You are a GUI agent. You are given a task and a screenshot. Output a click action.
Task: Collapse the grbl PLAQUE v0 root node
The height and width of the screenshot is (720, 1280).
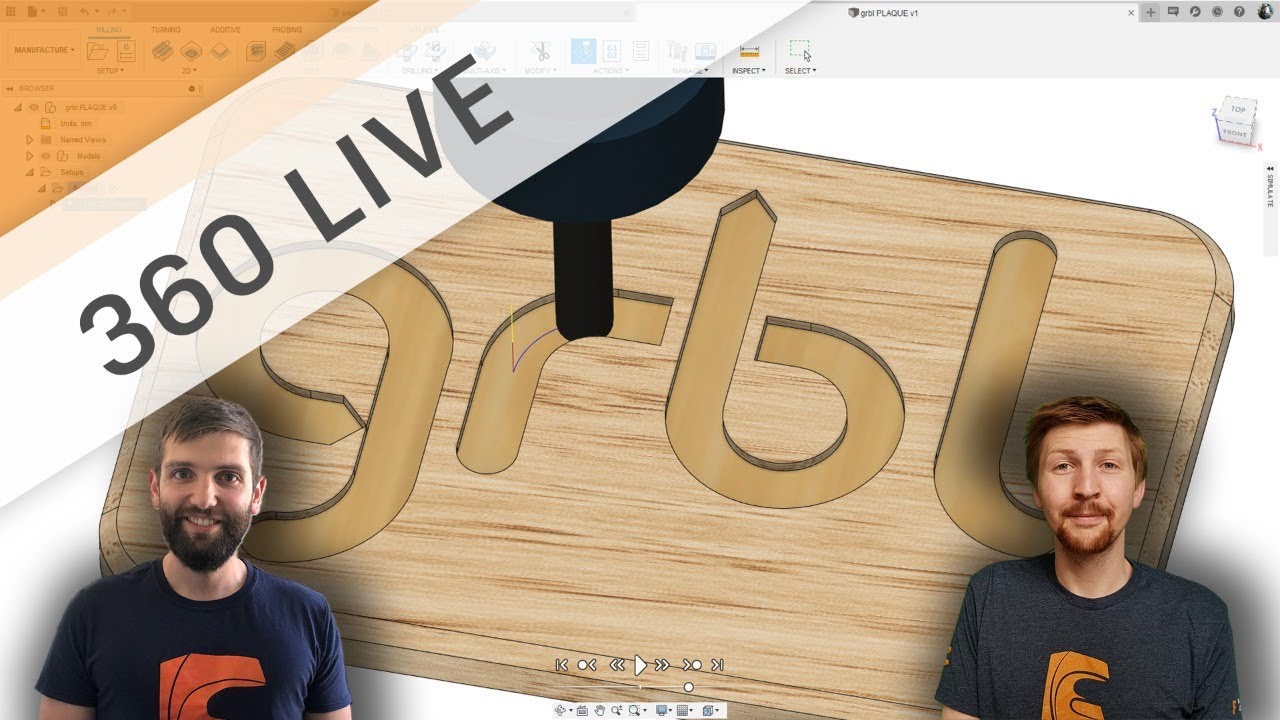tap(18, 107)
